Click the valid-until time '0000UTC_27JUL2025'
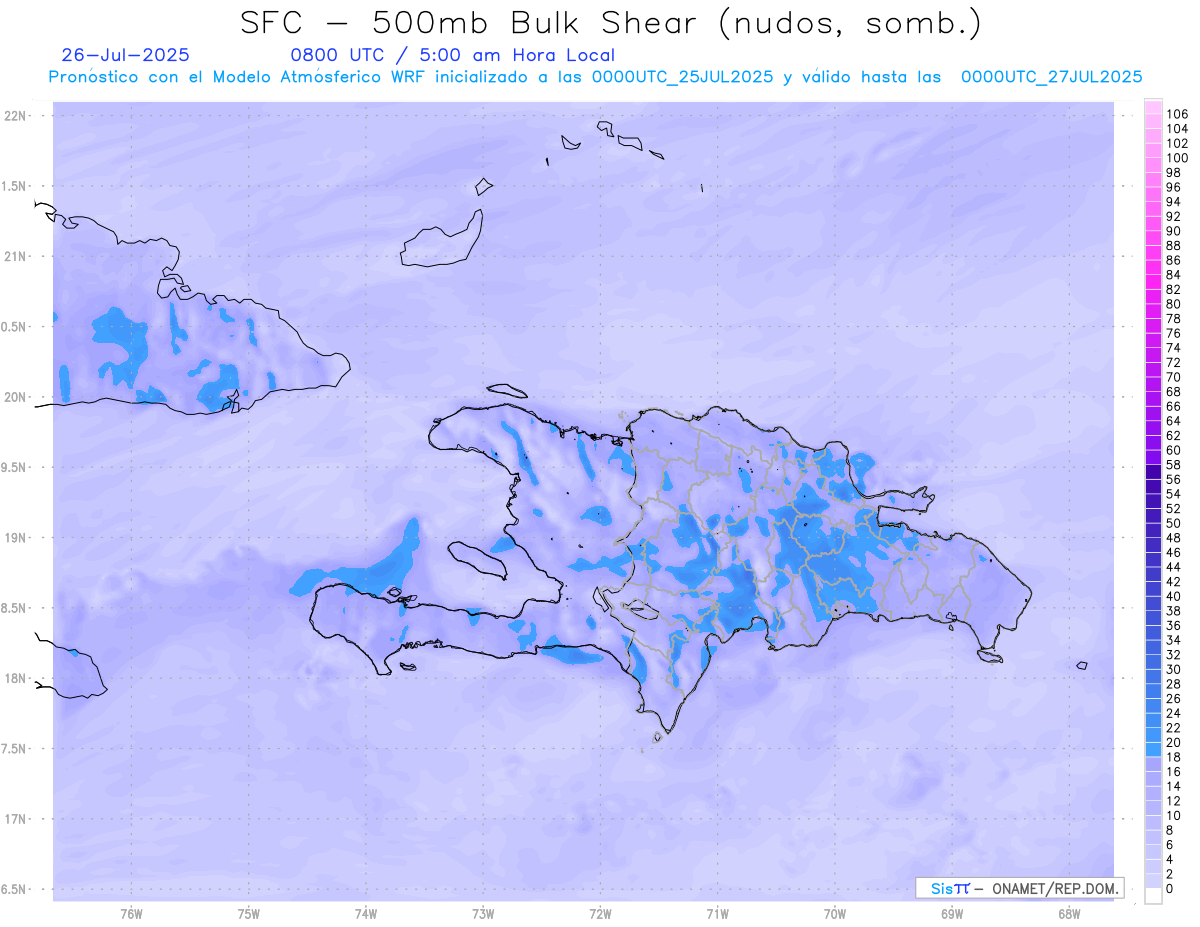1200x927 pixels. coord(1051,77)
